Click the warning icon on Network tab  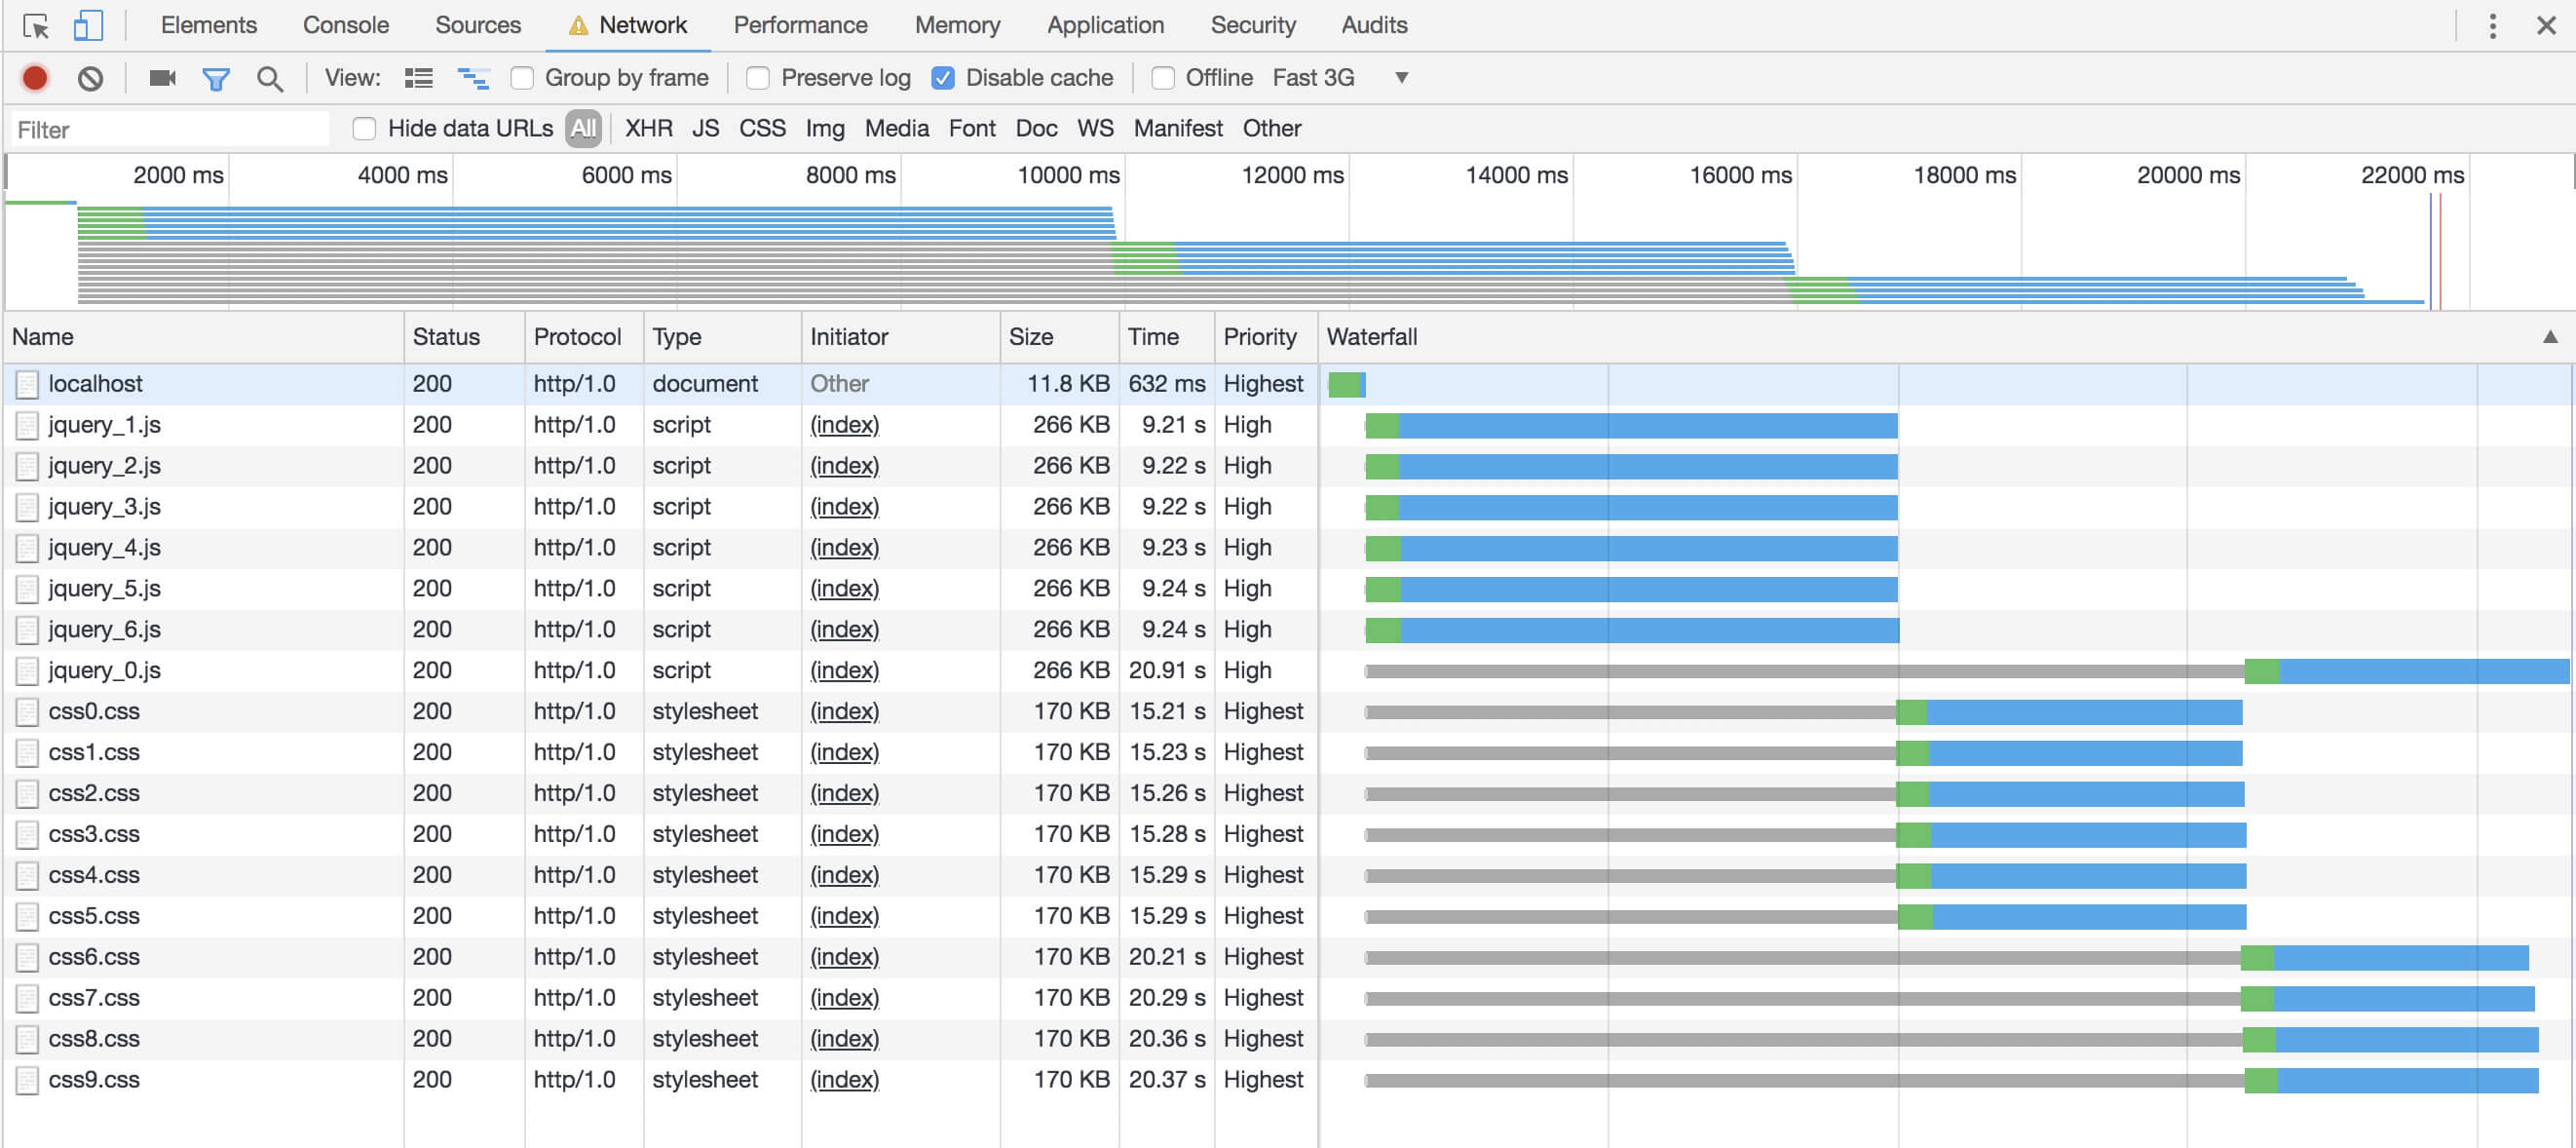tap(578, 26)
